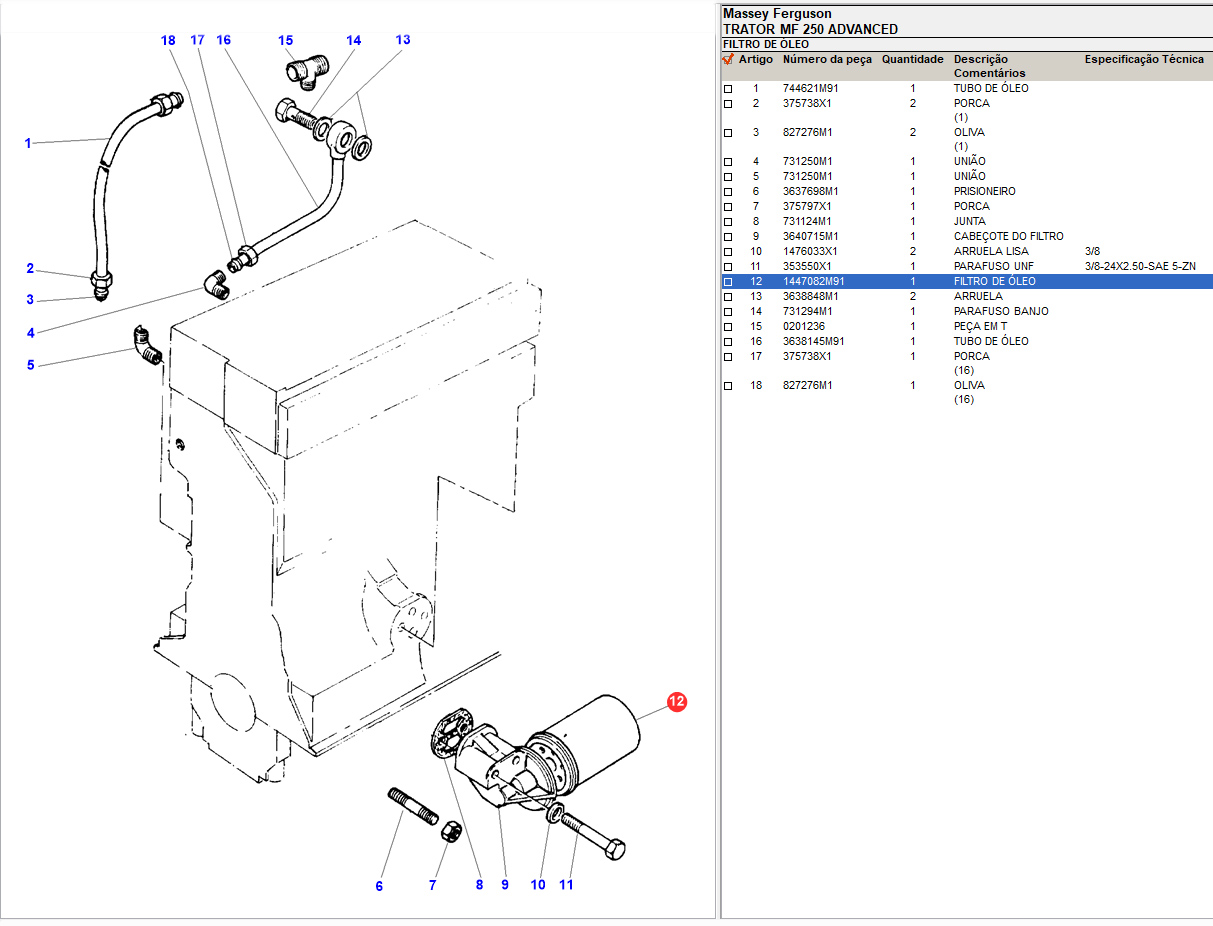Select callout number 15 in the diagram

(286, 41)
